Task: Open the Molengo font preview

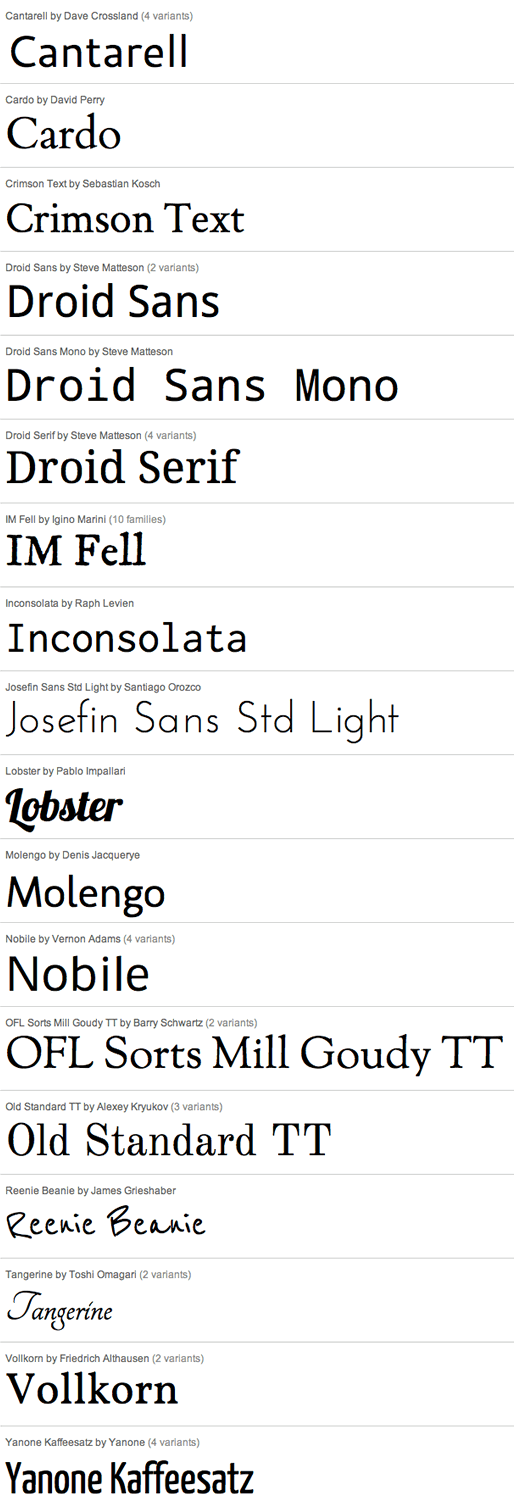Action: click(86, 891)
